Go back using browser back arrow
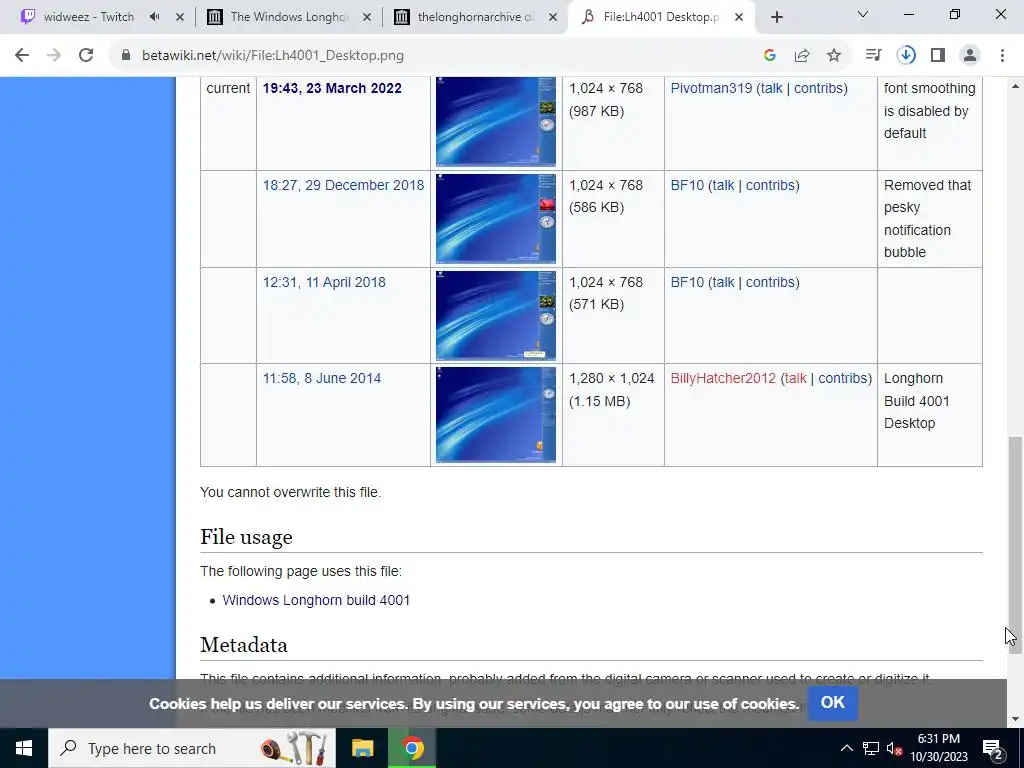 pyautogui.click(x=22, y=56)
